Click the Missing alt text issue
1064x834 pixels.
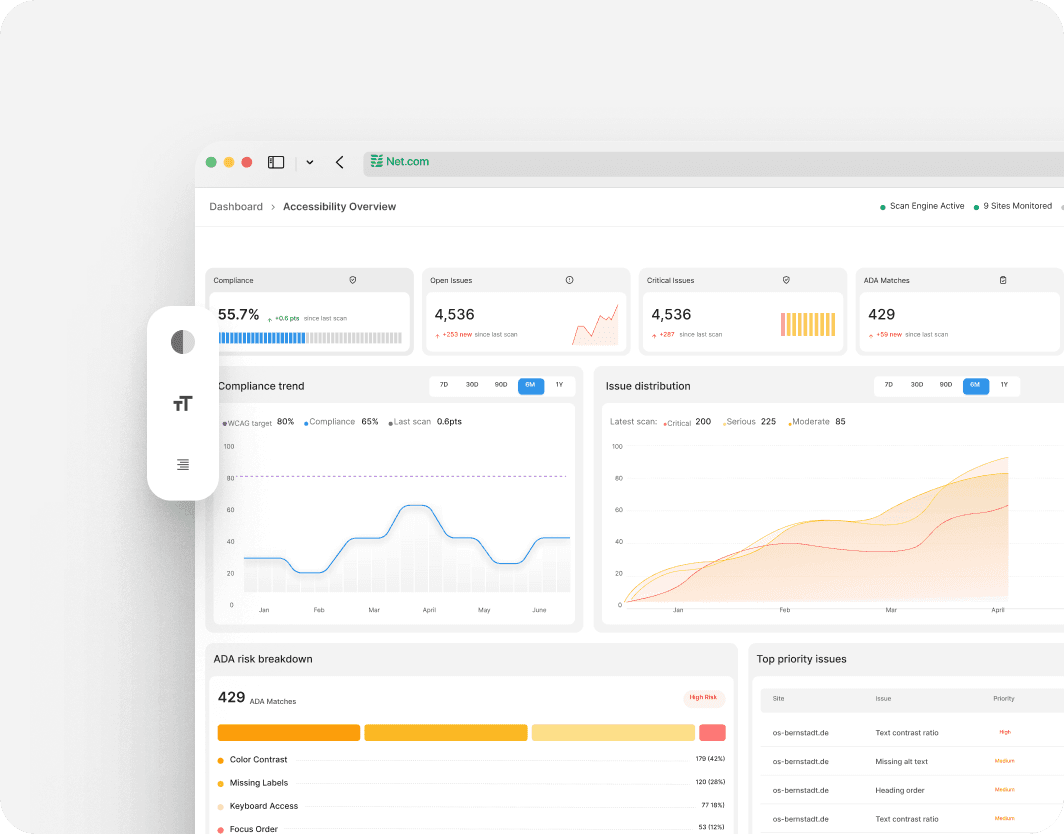[901, 761]
